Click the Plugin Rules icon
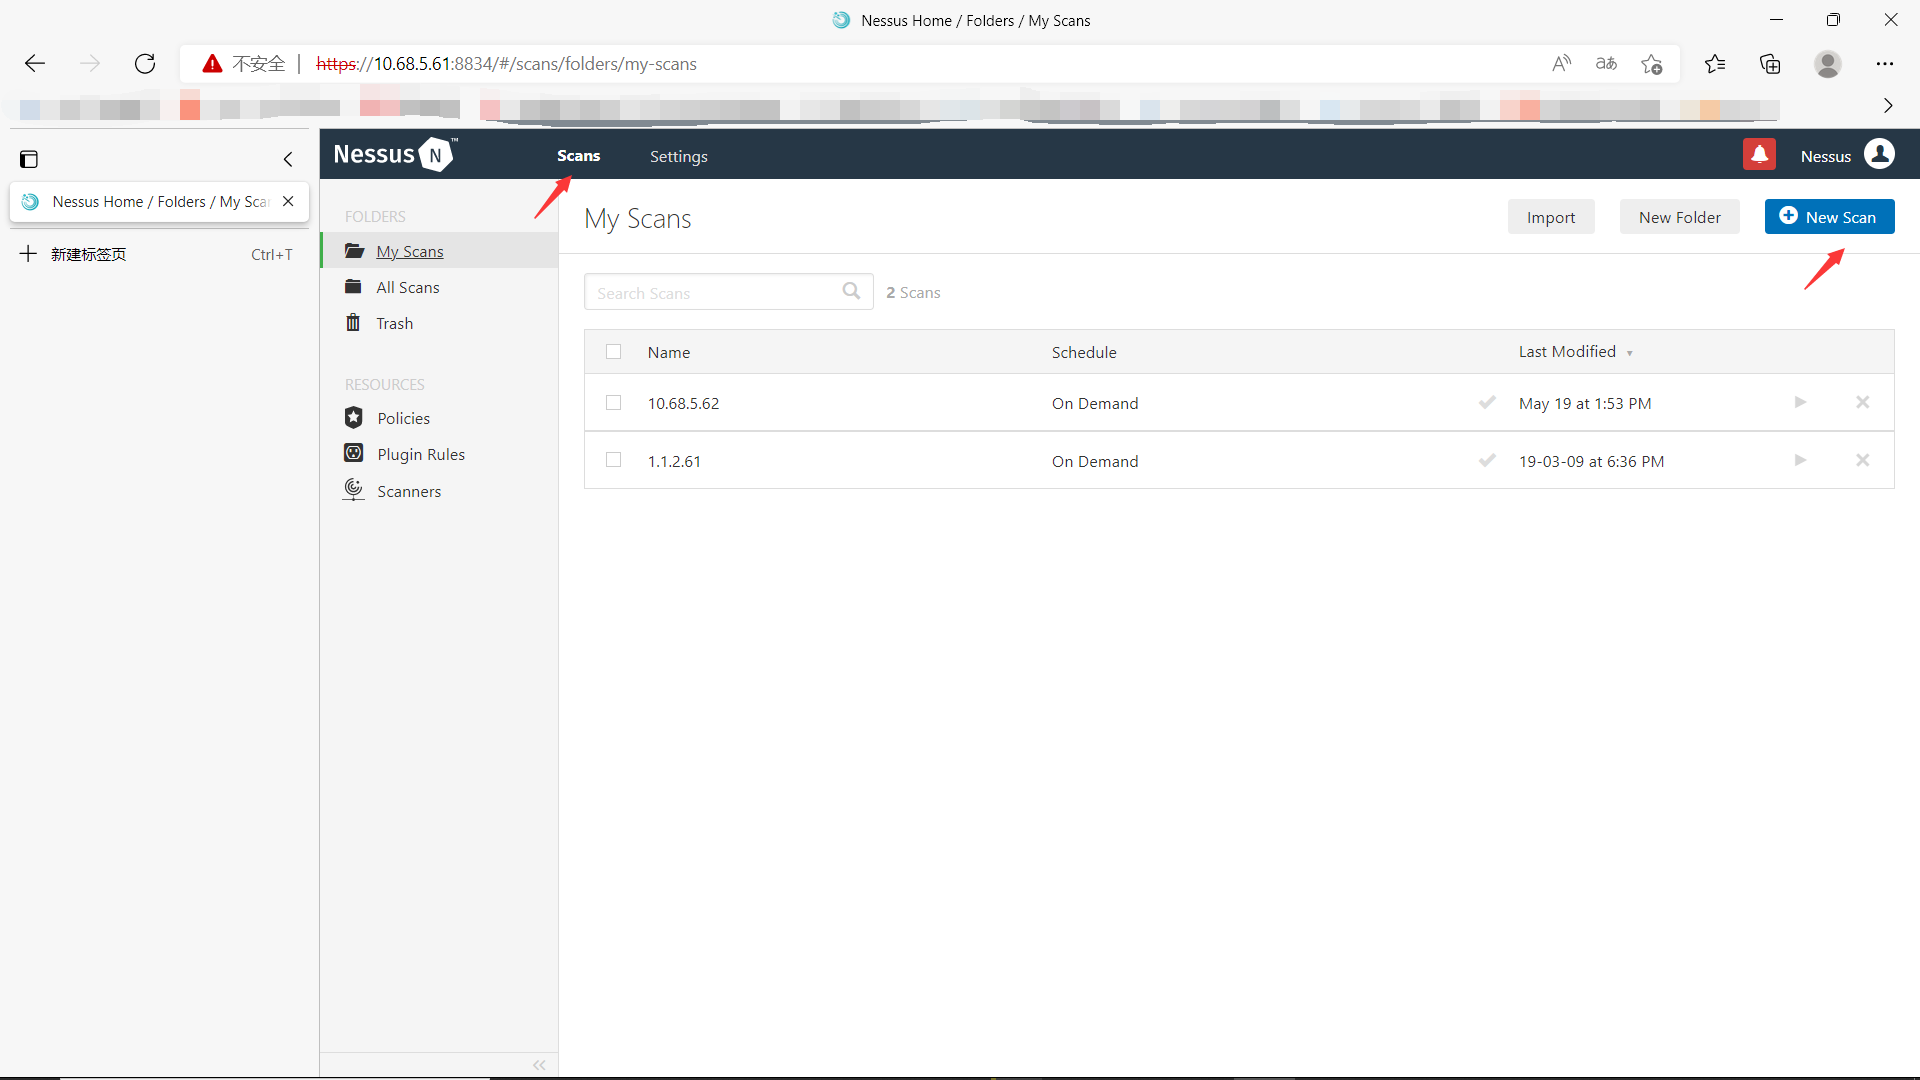 pyautogui.click(x=353, y=452)
